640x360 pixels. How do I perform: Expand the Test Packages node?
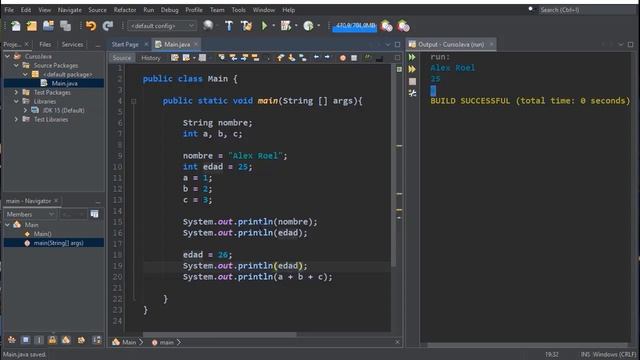pyautogui.click(x=16, y=92)
